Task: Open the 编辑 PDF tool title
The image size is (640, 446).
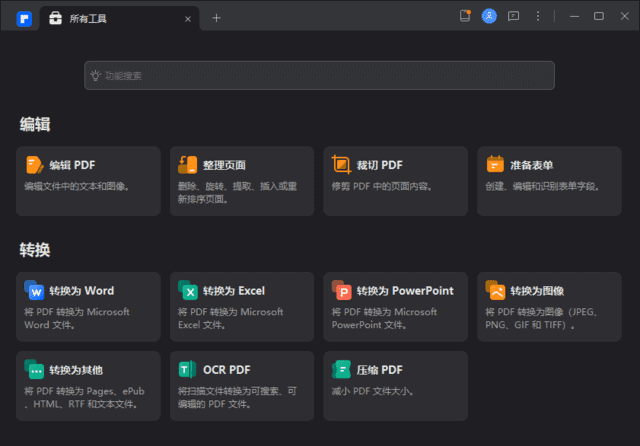Action: pyautogui.click(x=72, y=165)
